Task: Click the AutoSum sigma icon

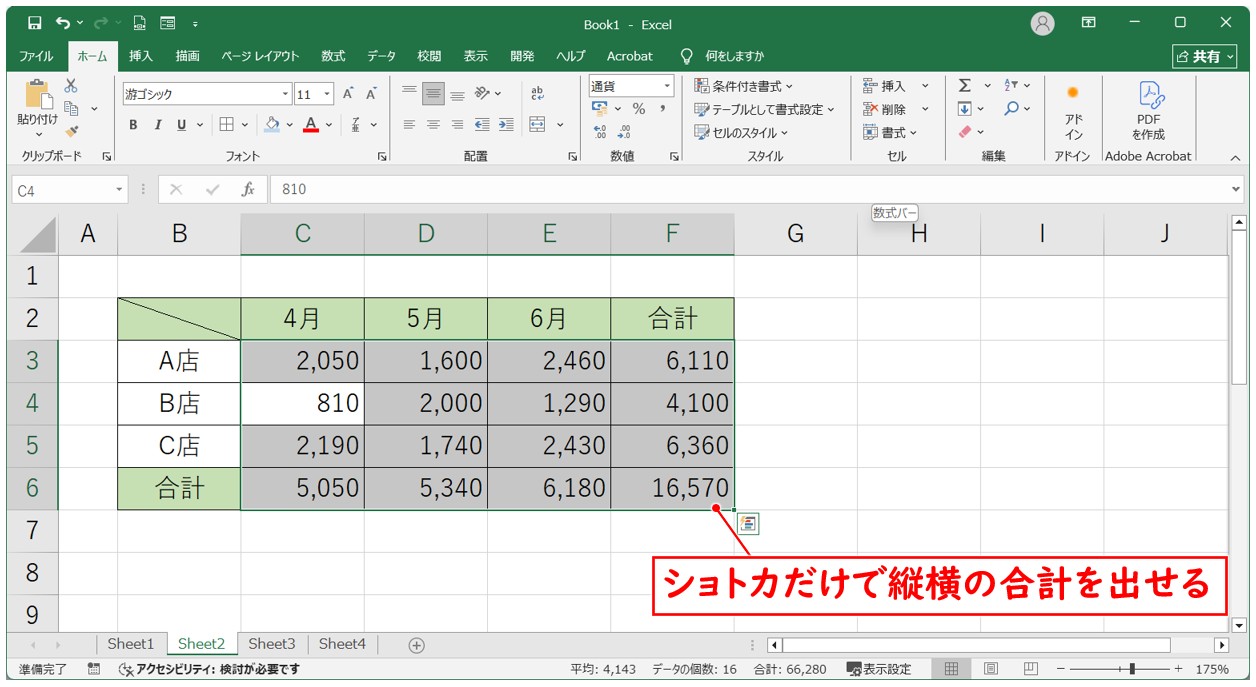Action: 964,86
